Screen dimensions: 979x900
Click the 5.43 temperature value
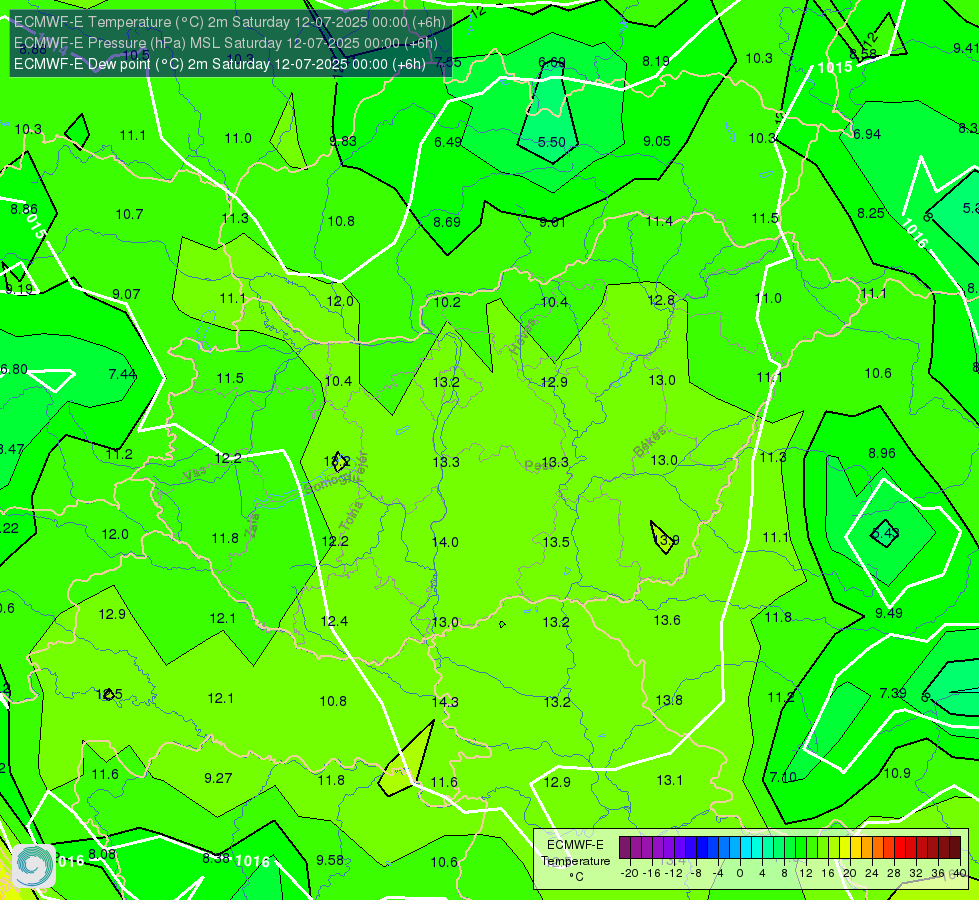click(x=885, y=533)
